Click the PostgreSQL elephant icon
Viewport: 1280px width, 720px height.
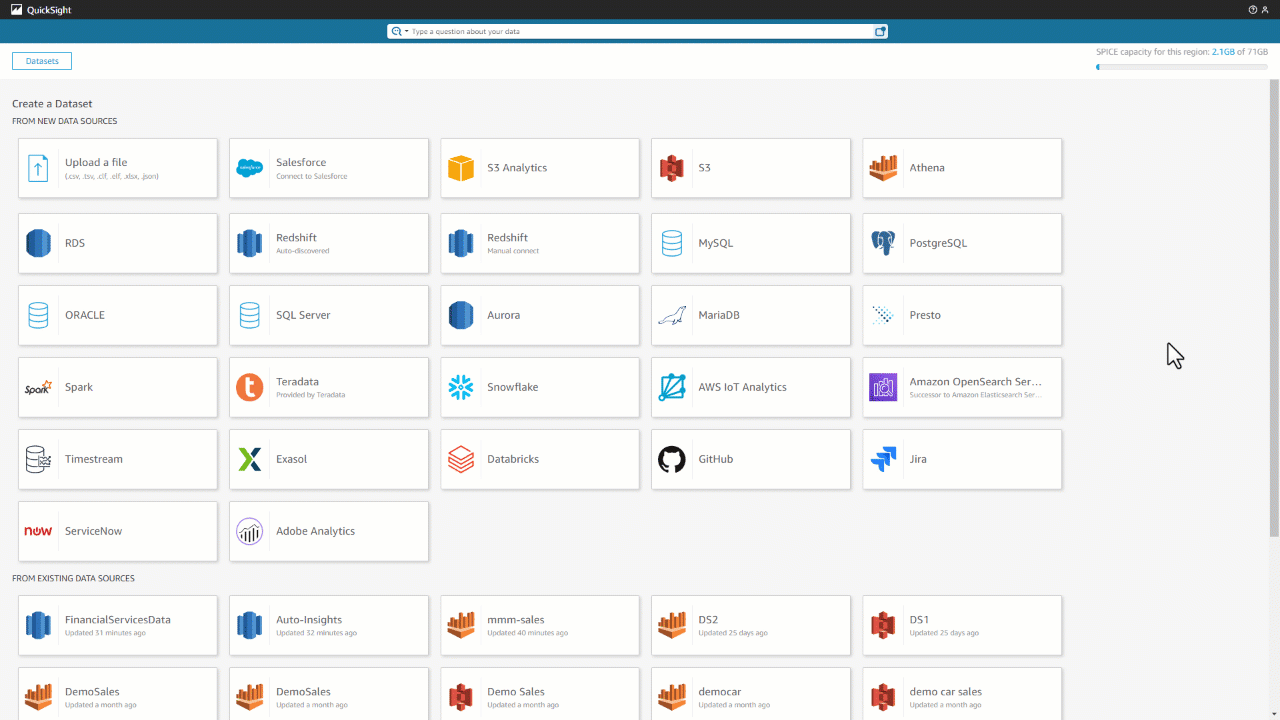(x=883, y=243)
